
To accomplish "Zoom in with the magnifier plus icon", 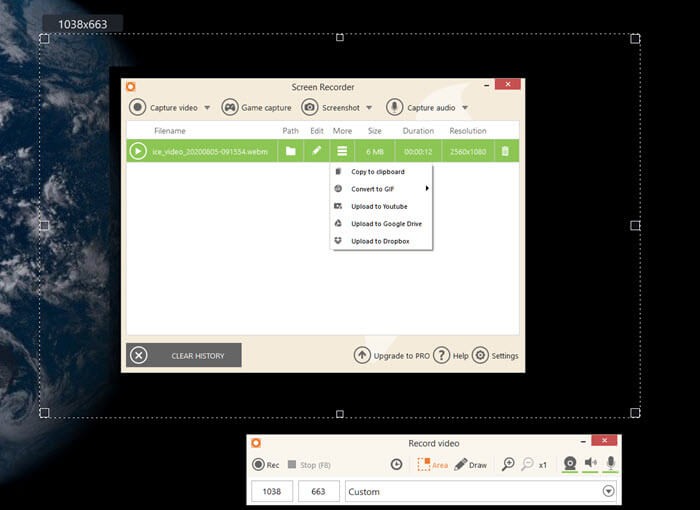I will coord(508,464).
